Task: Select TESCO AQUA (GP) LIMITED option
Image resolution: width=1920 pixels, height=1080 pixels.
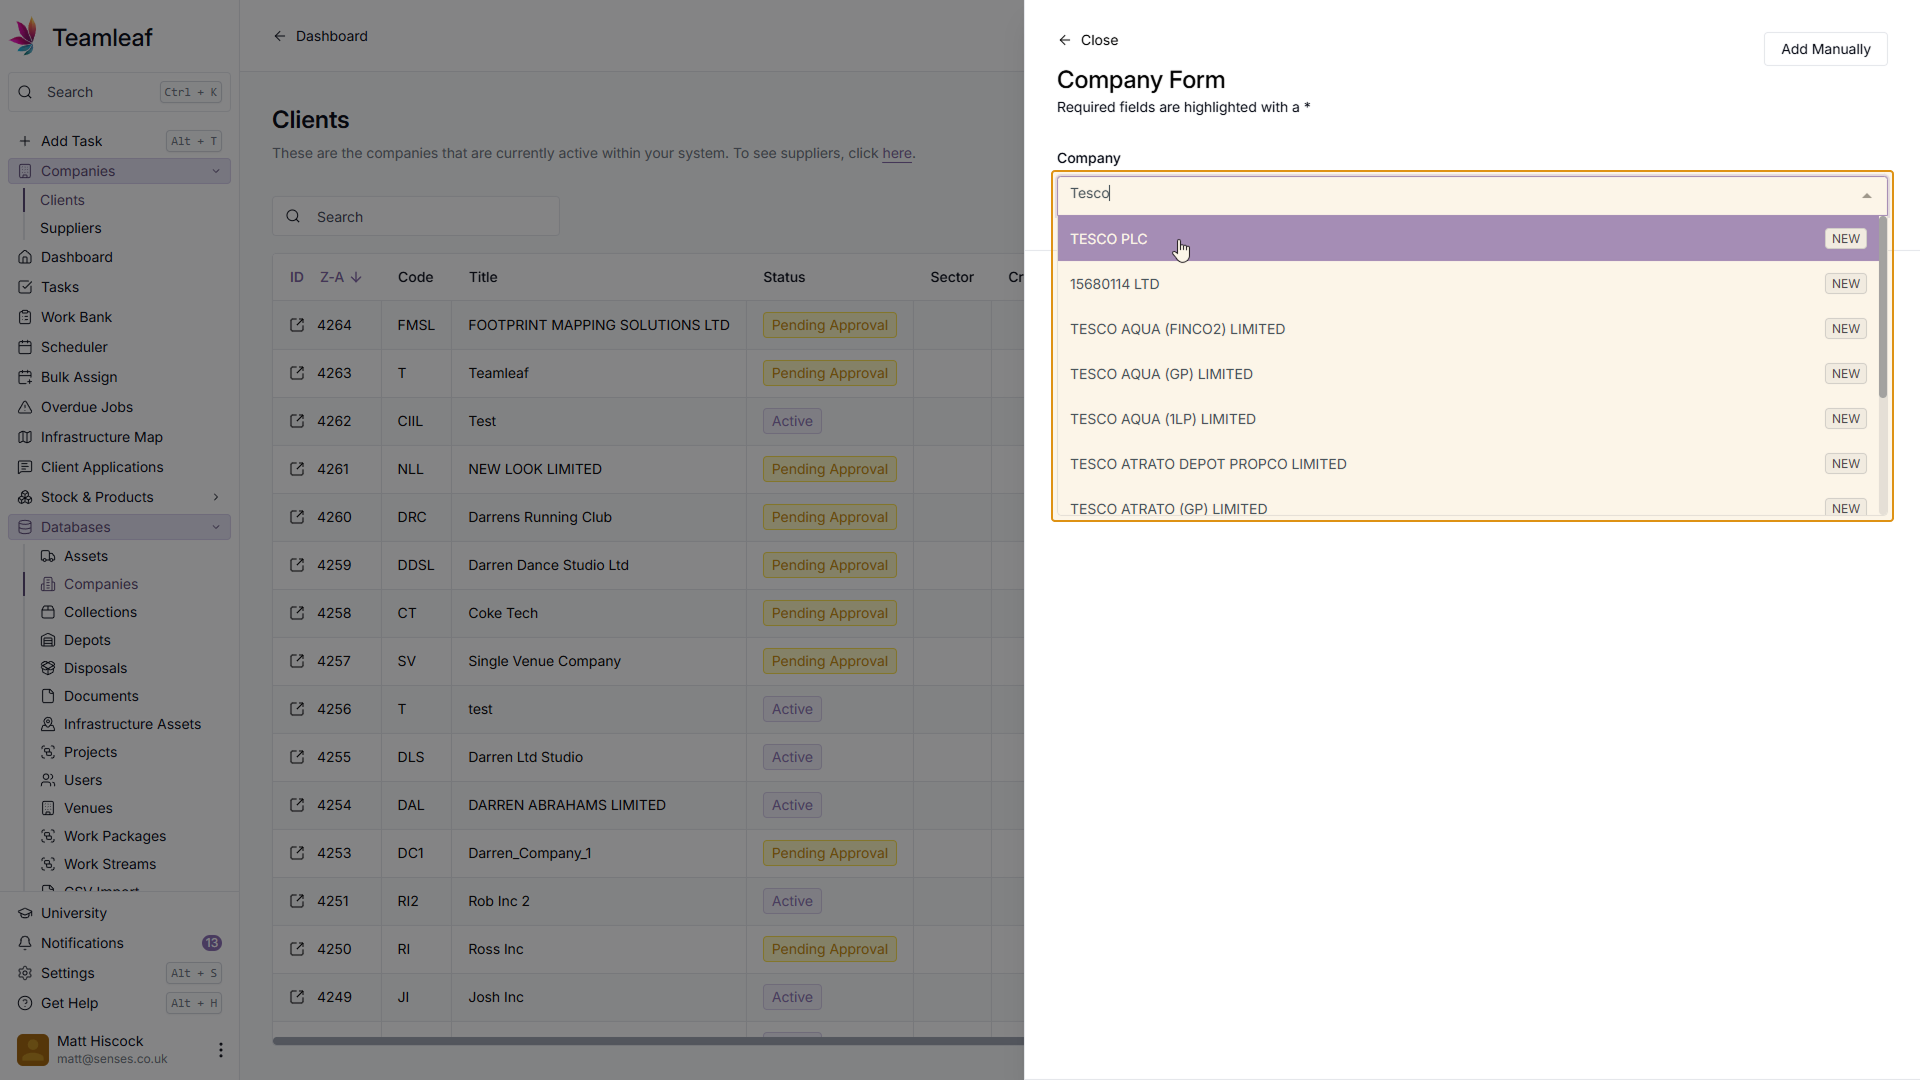Action: tap(1161, 374)
